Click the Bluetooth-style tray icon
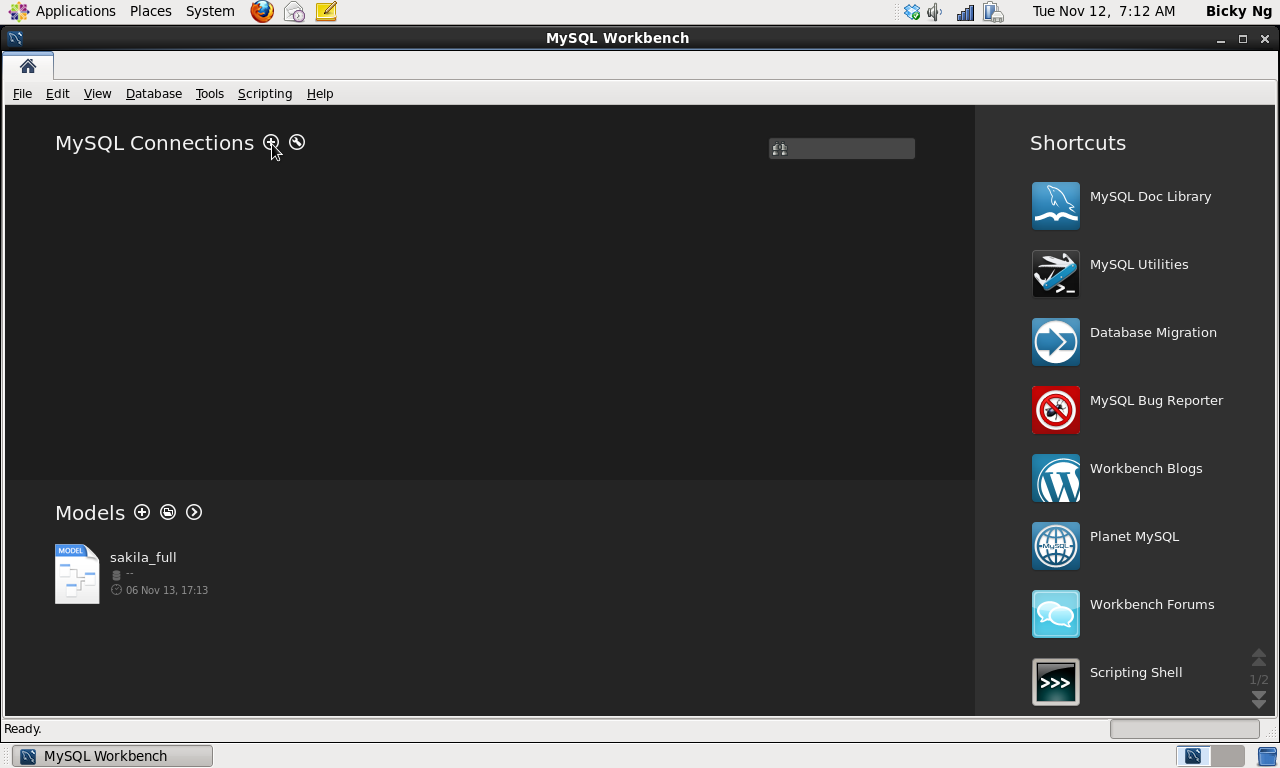The height and width of the screenshot is (768, 1280). coord(912,12)
